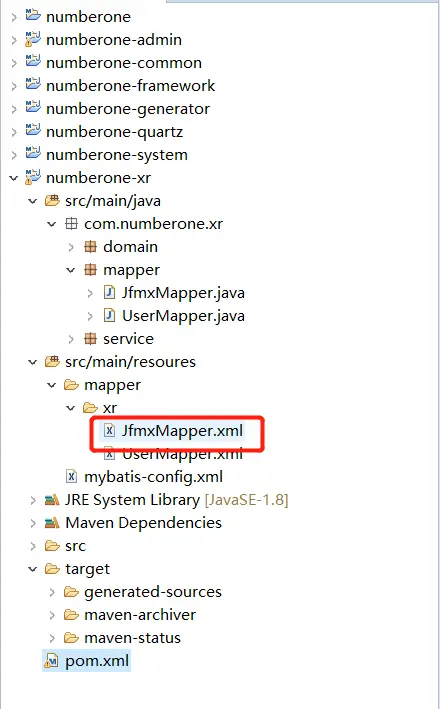Expand the service package
Image resolution: width=440 pixels, height=709 pixels.
71,339
